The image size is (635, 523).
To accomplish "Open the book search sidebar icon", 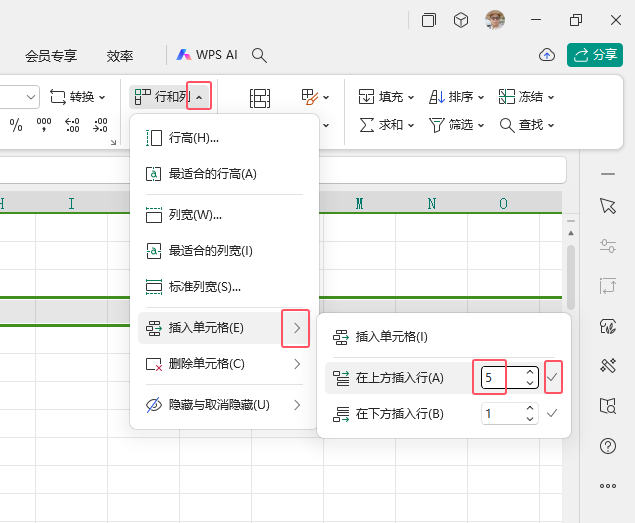I will pos(607,406).
